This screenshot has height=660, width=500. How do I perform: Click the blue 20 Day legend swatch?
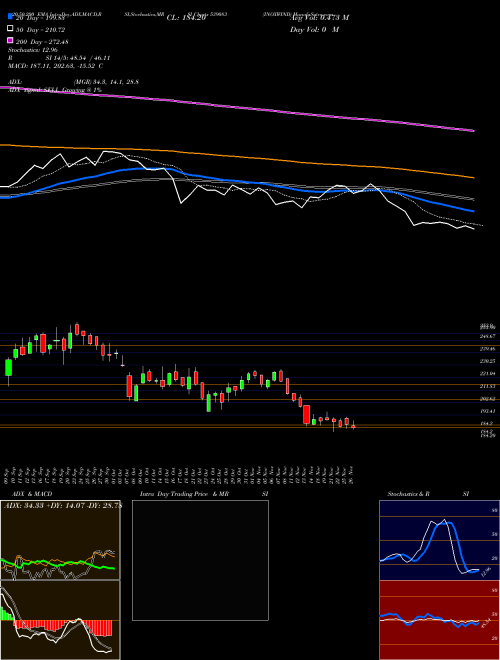click(11, 16)
